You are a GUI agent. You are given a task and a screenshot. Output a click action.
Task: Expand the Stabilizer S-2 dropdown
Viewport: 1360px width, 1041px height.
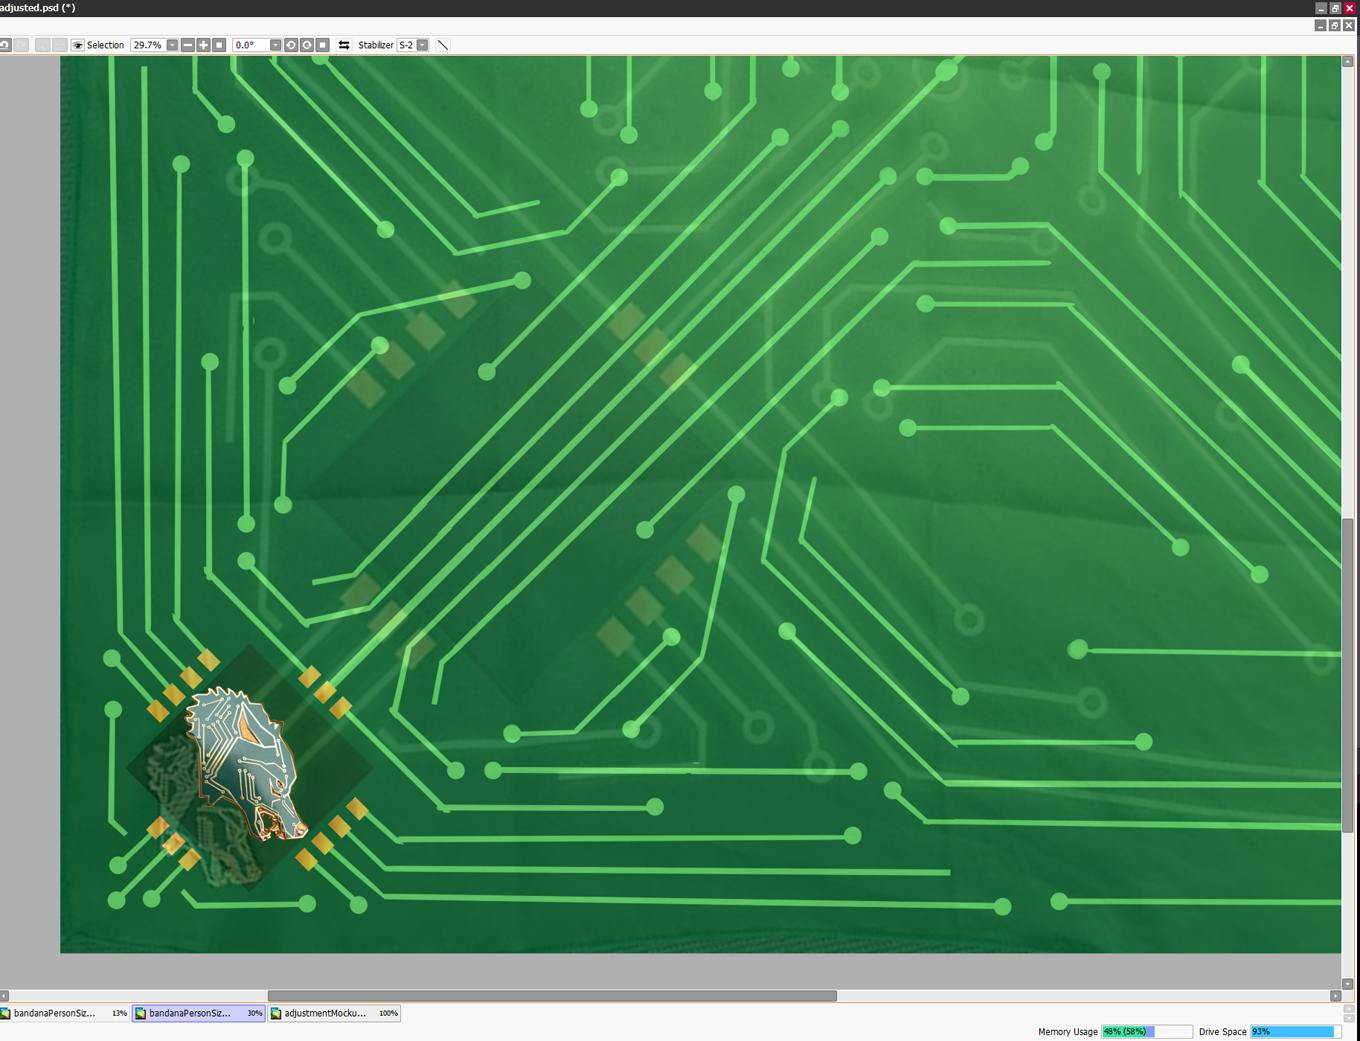click(x=422, y=45)
